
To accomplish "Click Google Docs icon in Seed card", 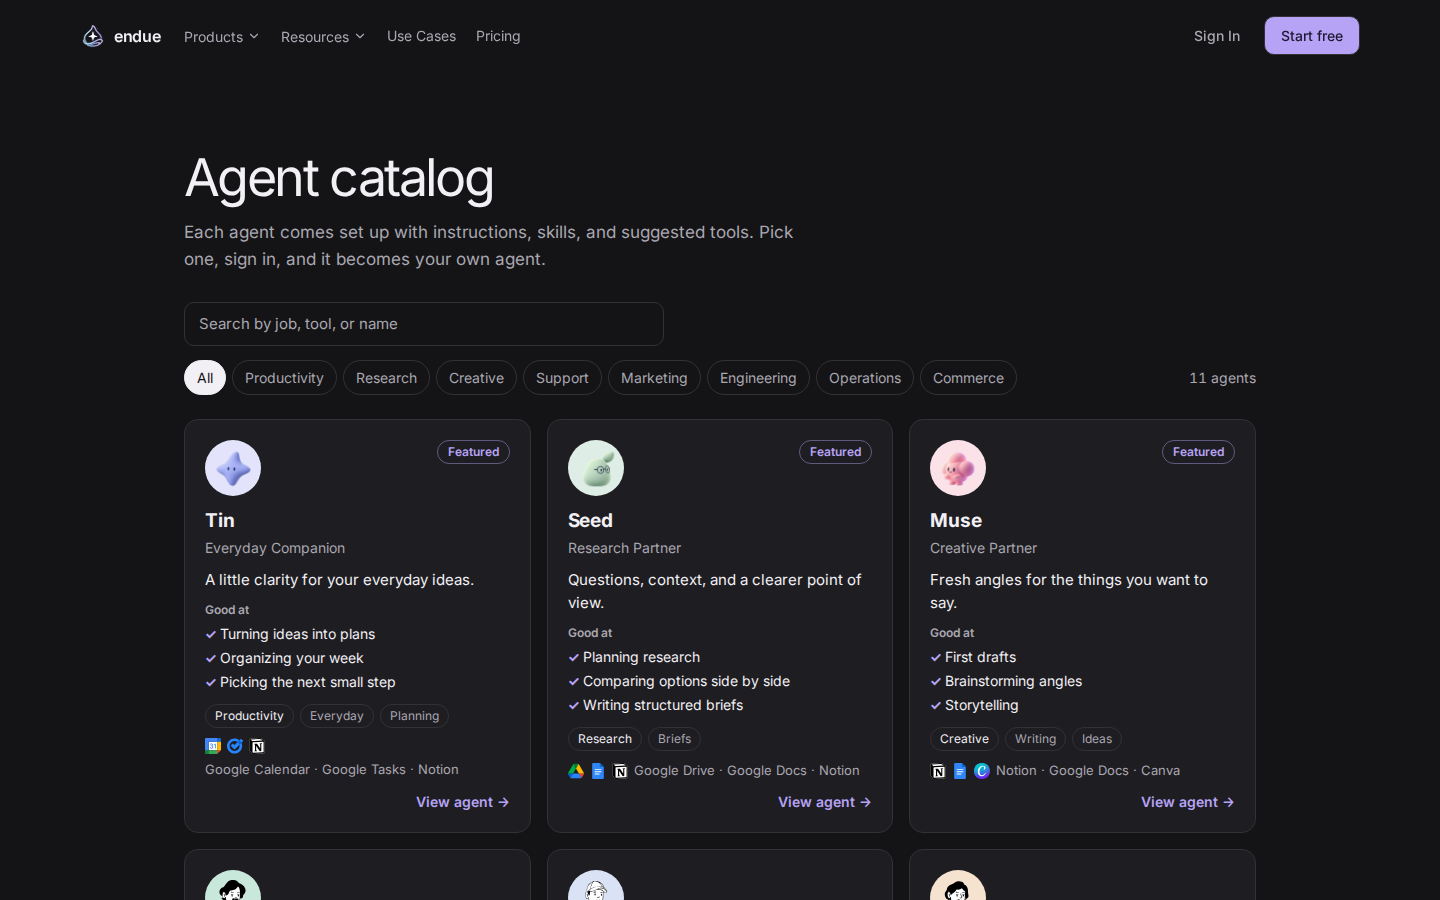I will (598, 771).
